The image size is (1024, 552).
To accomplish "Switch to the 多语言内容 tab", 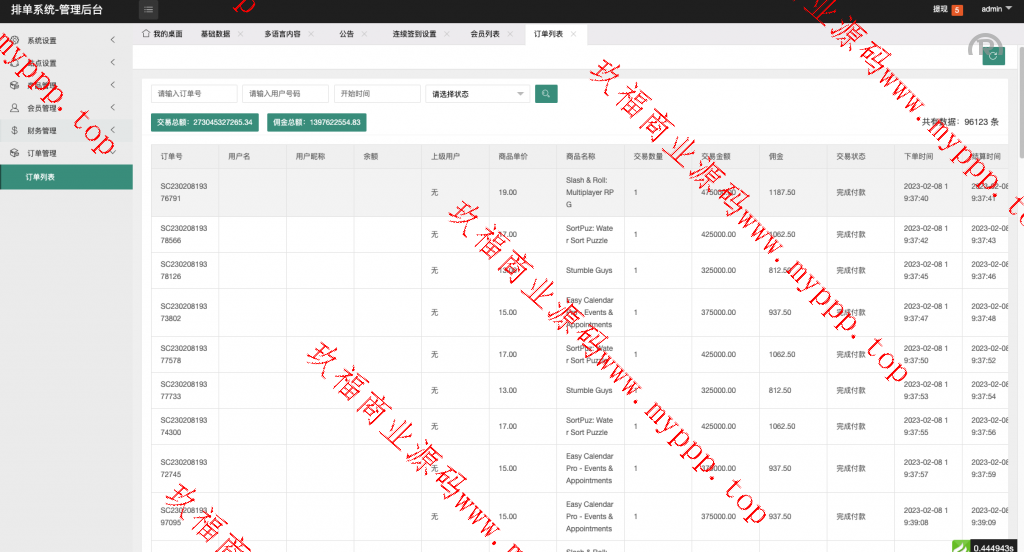I will click(x=282, y=34).
